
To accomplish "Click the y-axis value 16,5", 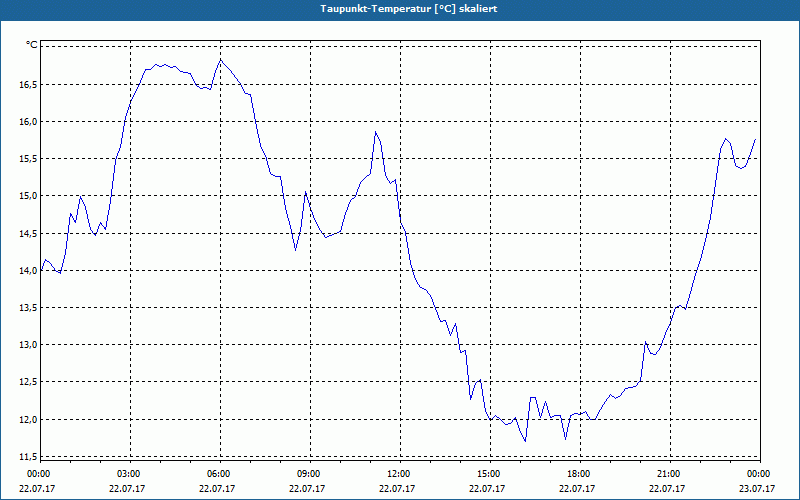I will [x=28, y=84].
